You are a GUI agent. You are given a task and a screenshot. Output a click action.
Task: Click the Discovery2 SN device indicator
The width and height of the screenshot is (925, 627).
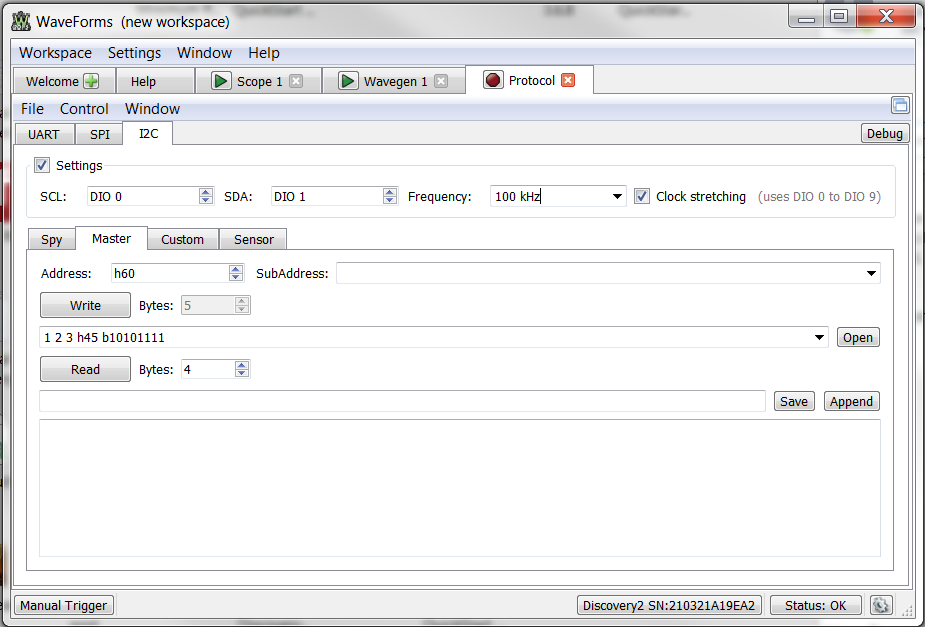pyautogui.click(x=669, y=605)
